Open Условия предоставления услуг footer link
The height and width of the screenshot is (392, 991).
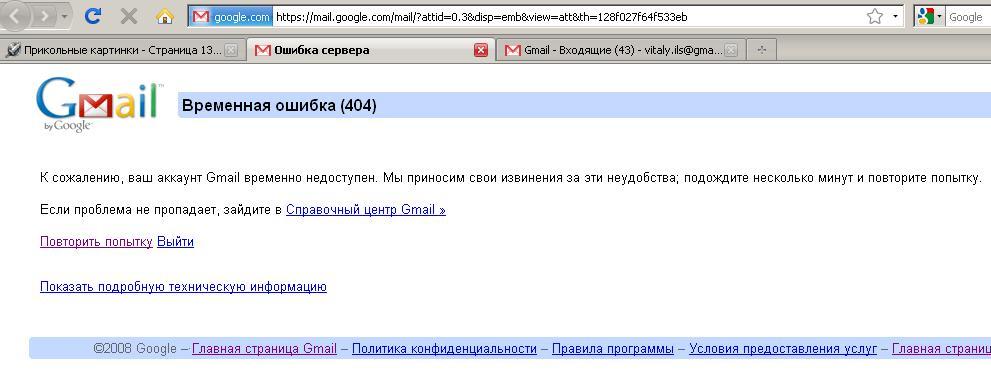783,349
